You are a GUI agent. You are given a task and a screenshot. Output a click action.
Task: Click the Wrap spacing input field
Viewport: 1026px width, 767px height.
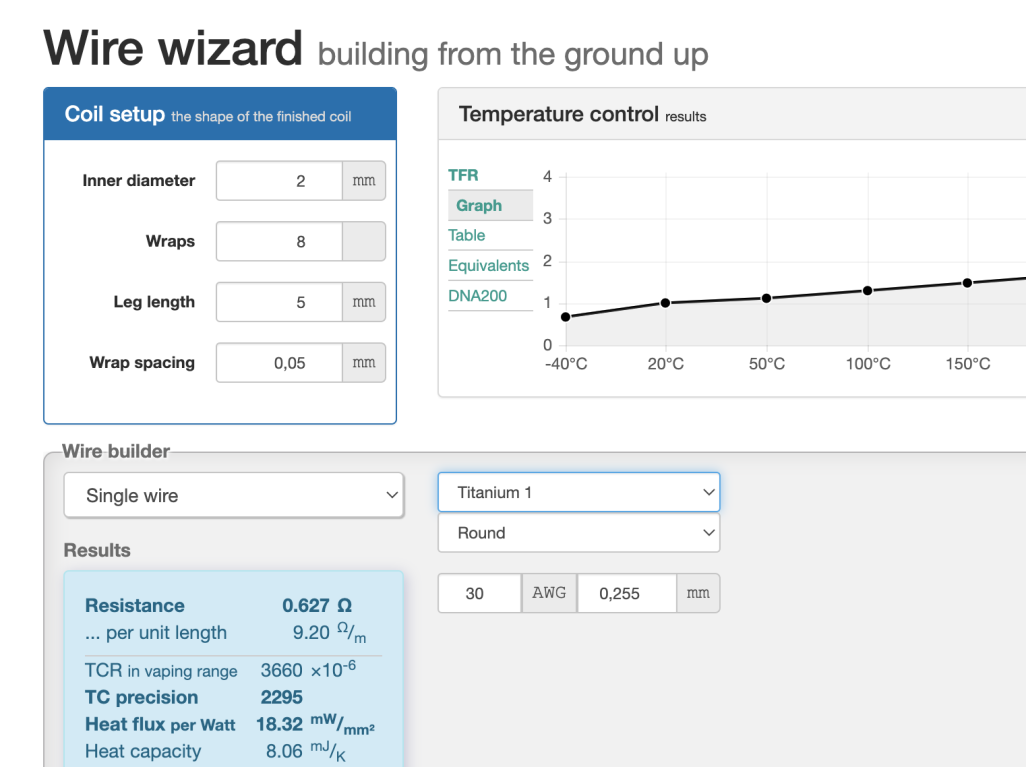(x=279, y=363)
